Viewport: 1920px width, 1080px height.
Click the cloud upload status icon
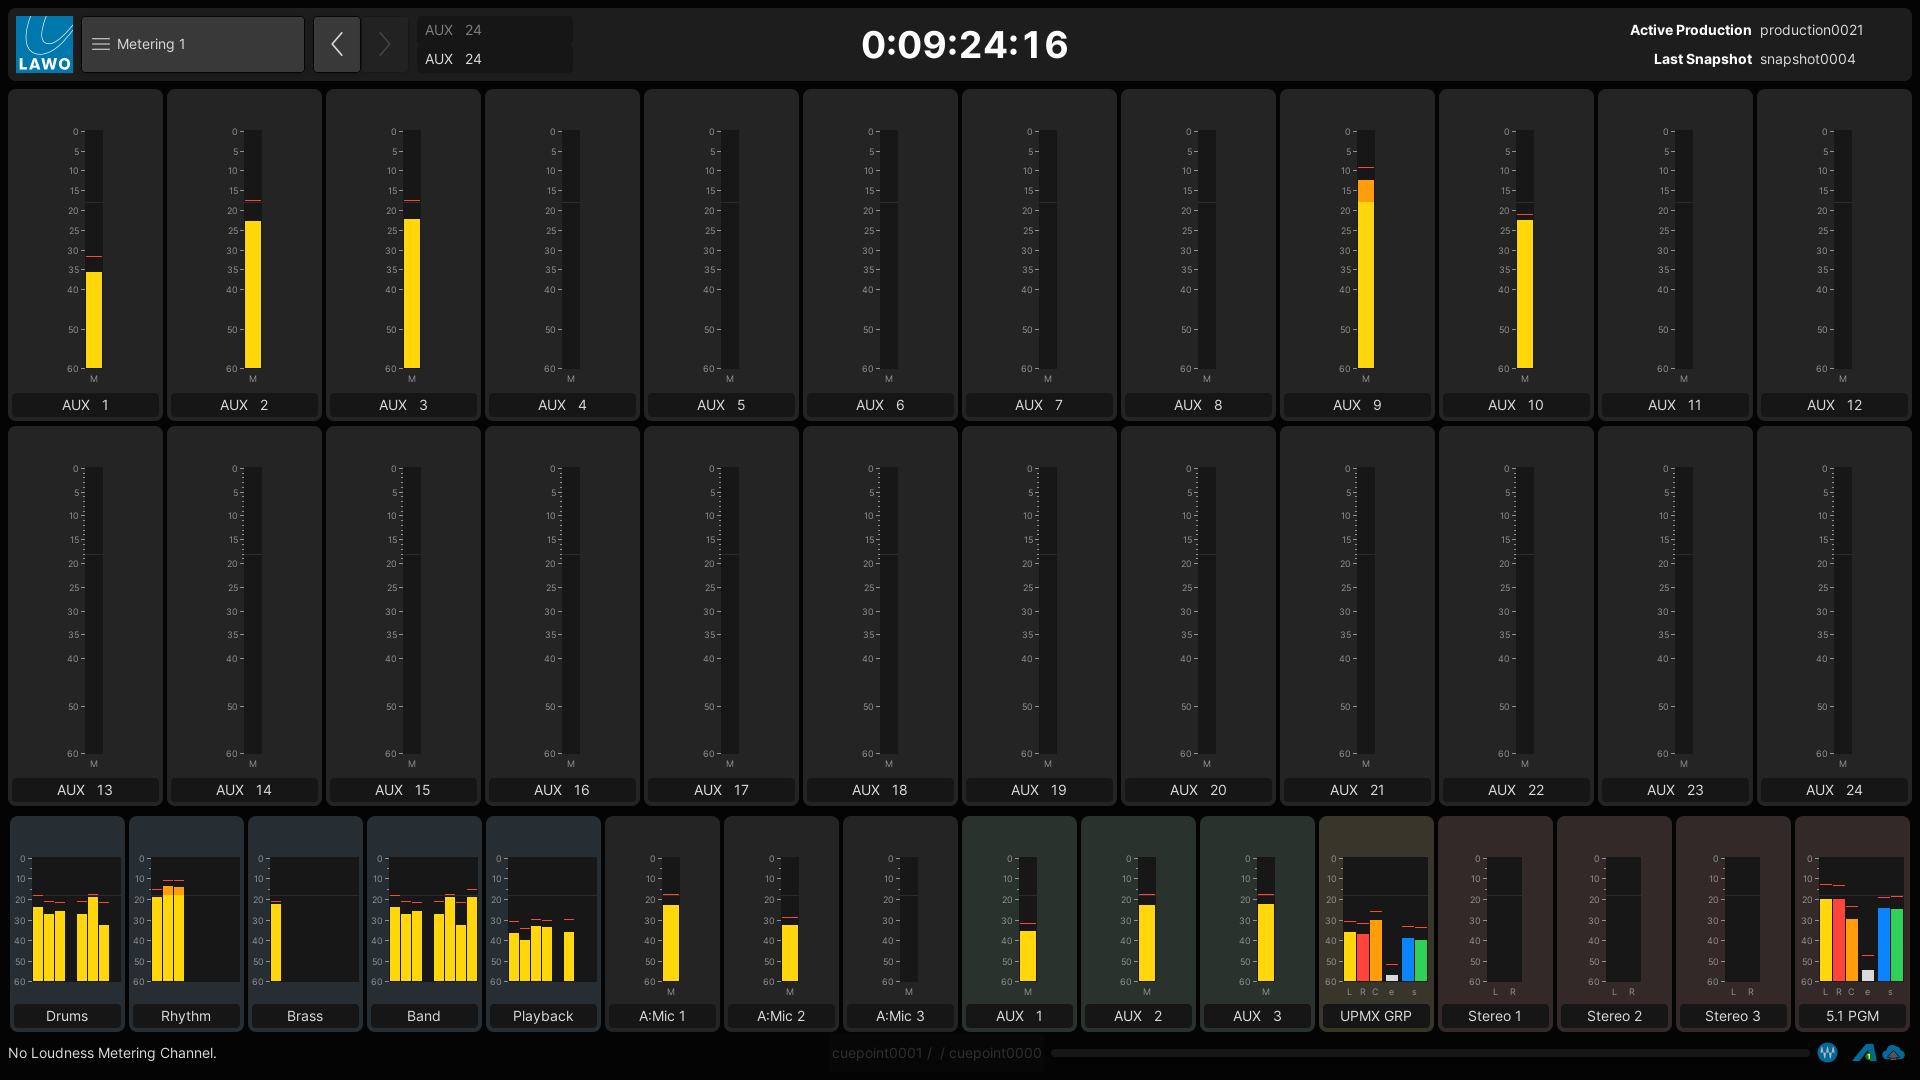click(x=1893, y=1053)
